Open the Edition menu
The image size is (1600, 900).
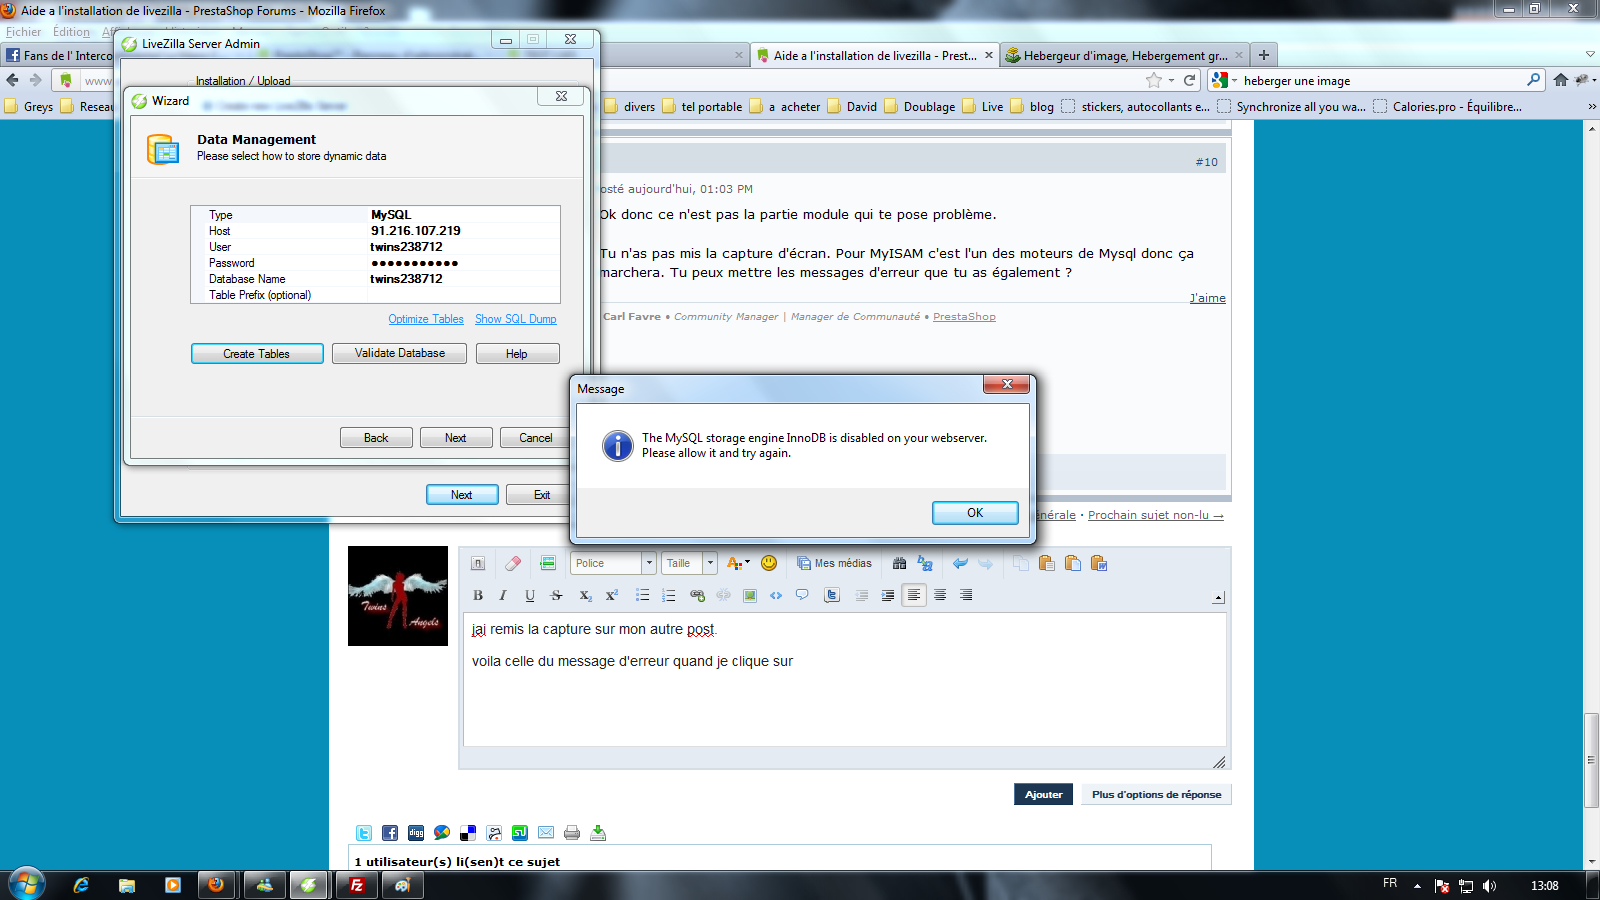[x=71, y=32]
